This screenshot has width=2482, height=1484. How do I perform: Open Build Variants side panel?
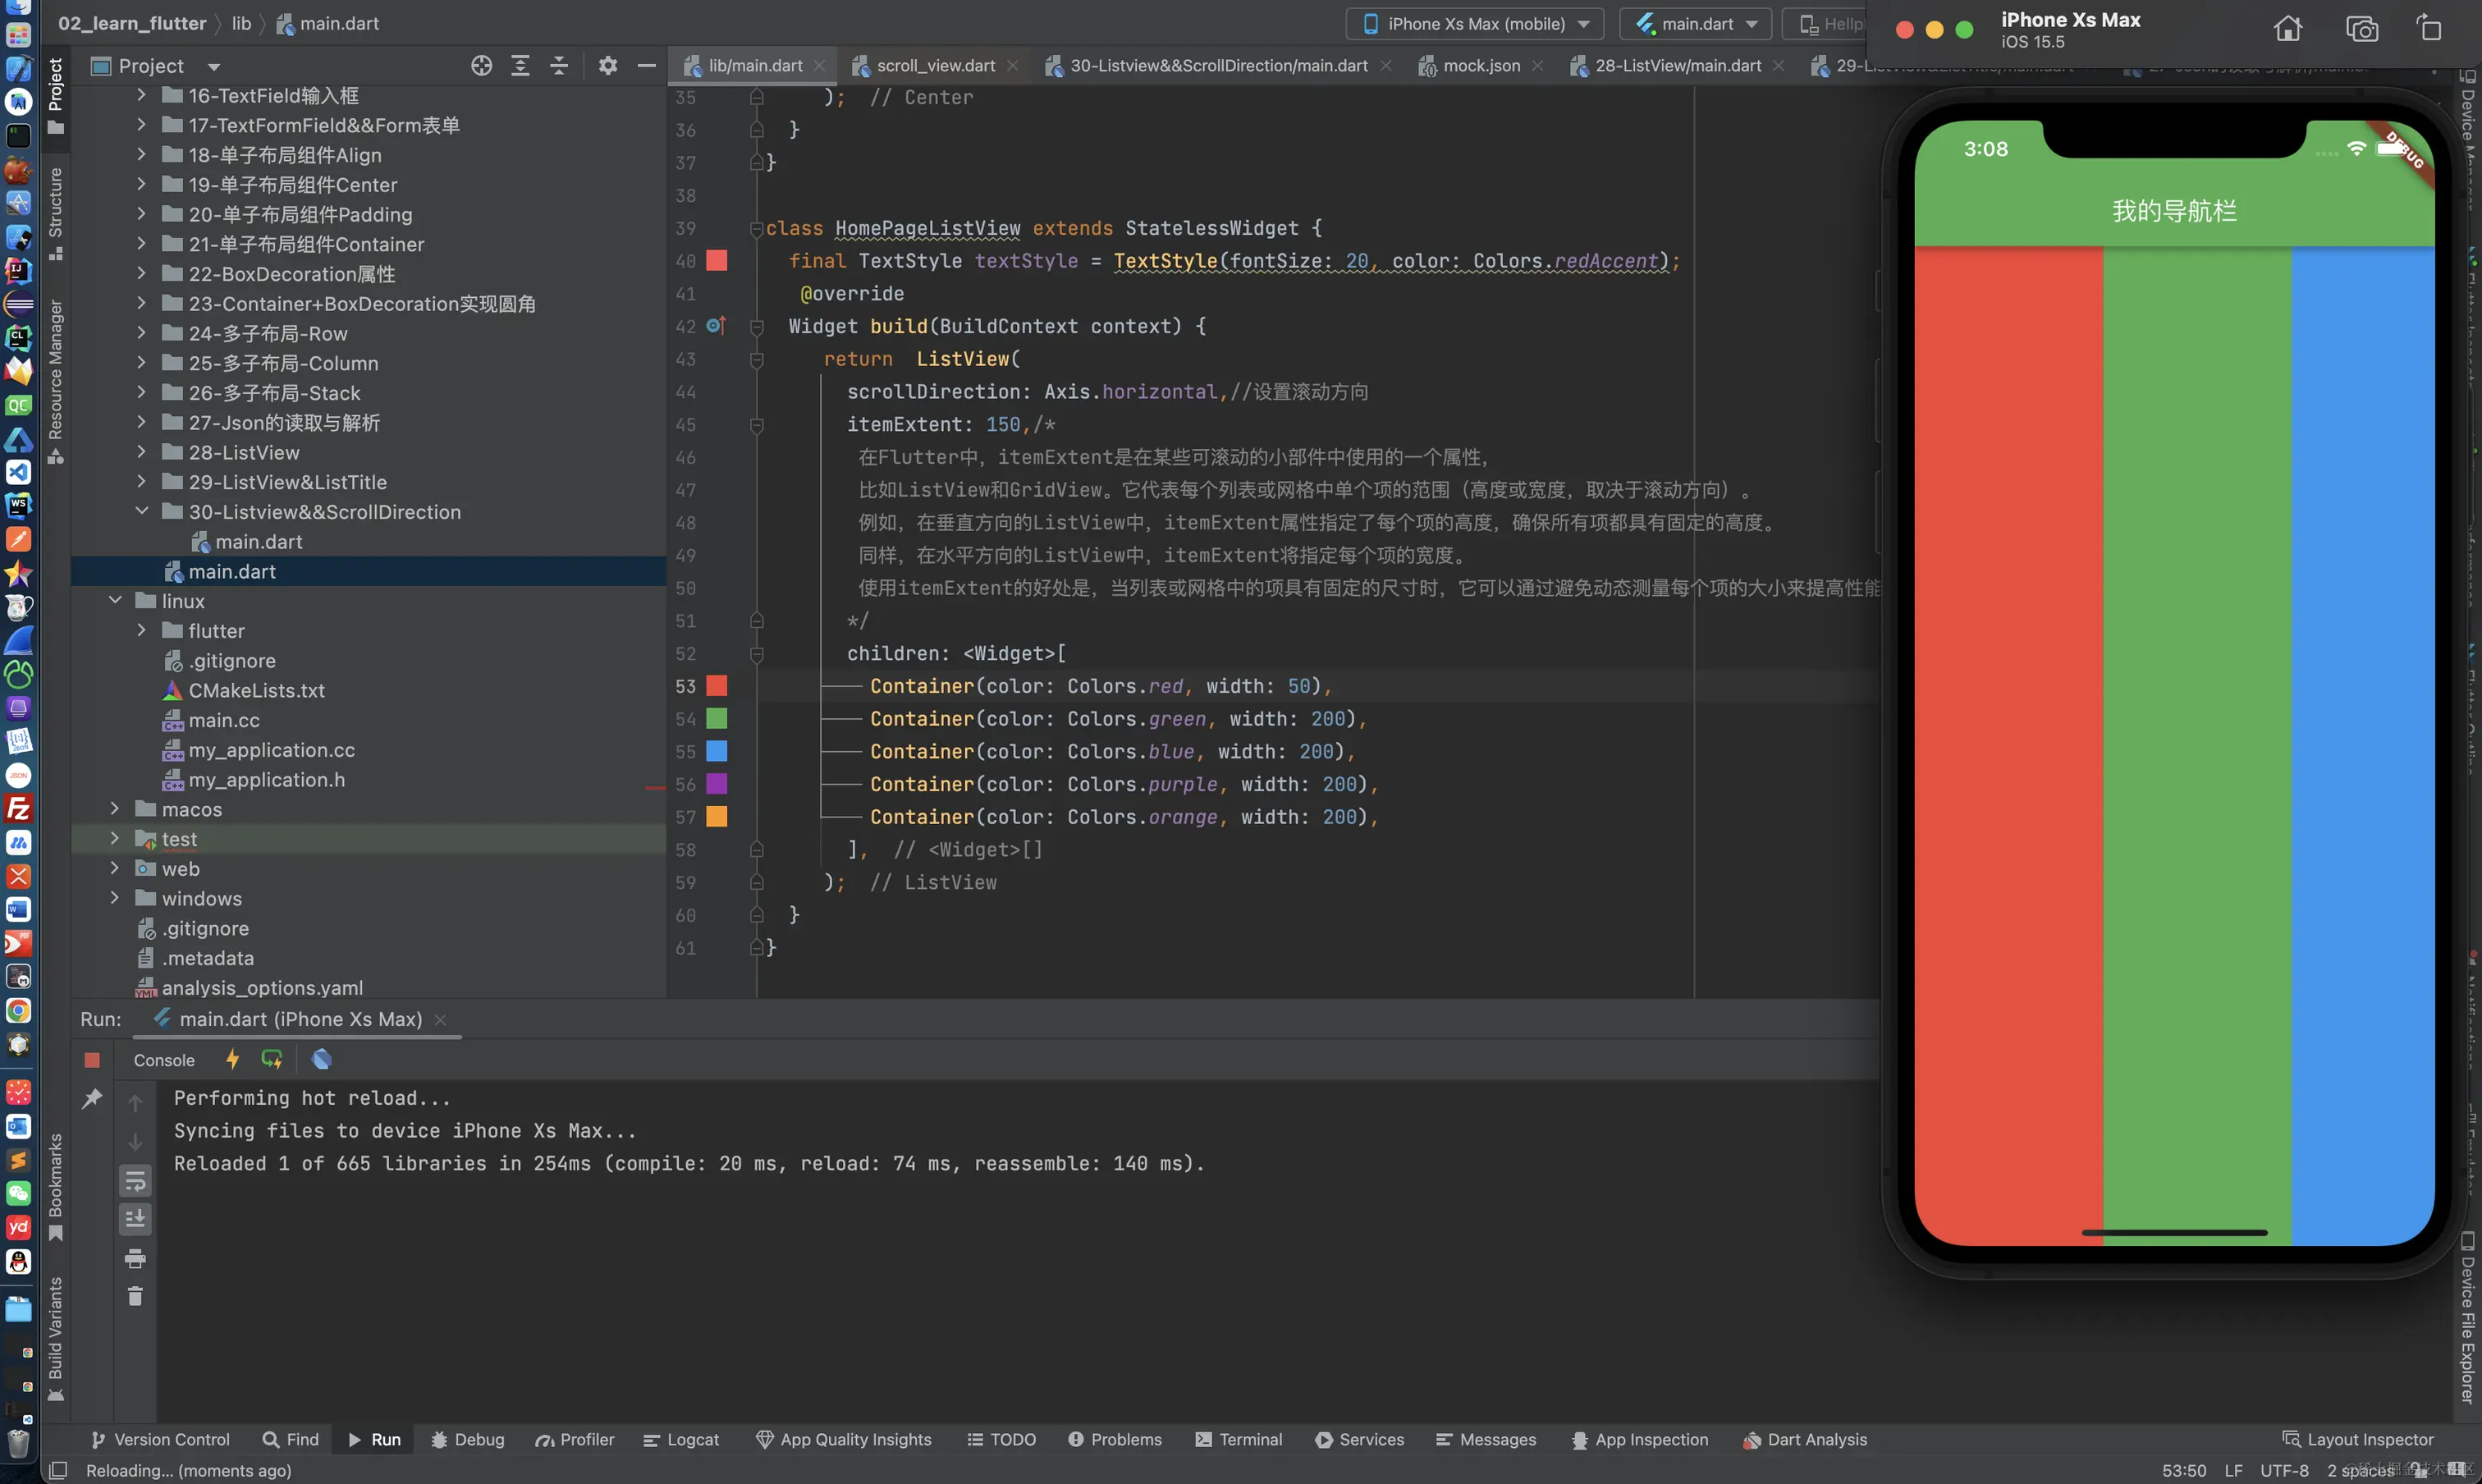(x=55, y=1338)
